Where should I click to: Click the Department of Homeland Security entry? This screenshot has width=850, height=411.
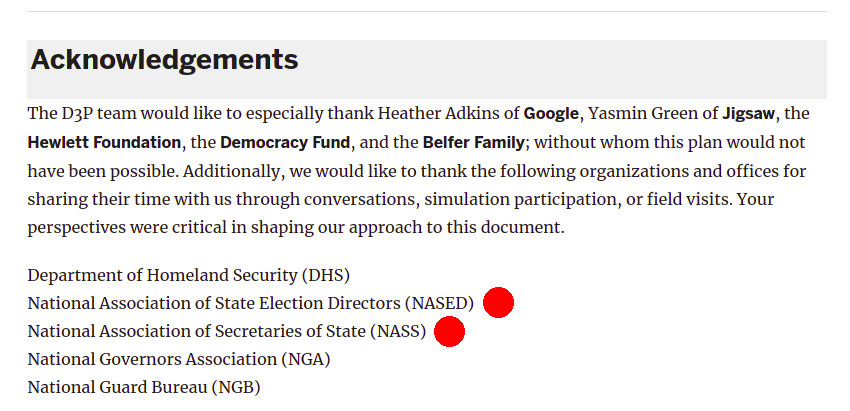click(x=189, y=275)
